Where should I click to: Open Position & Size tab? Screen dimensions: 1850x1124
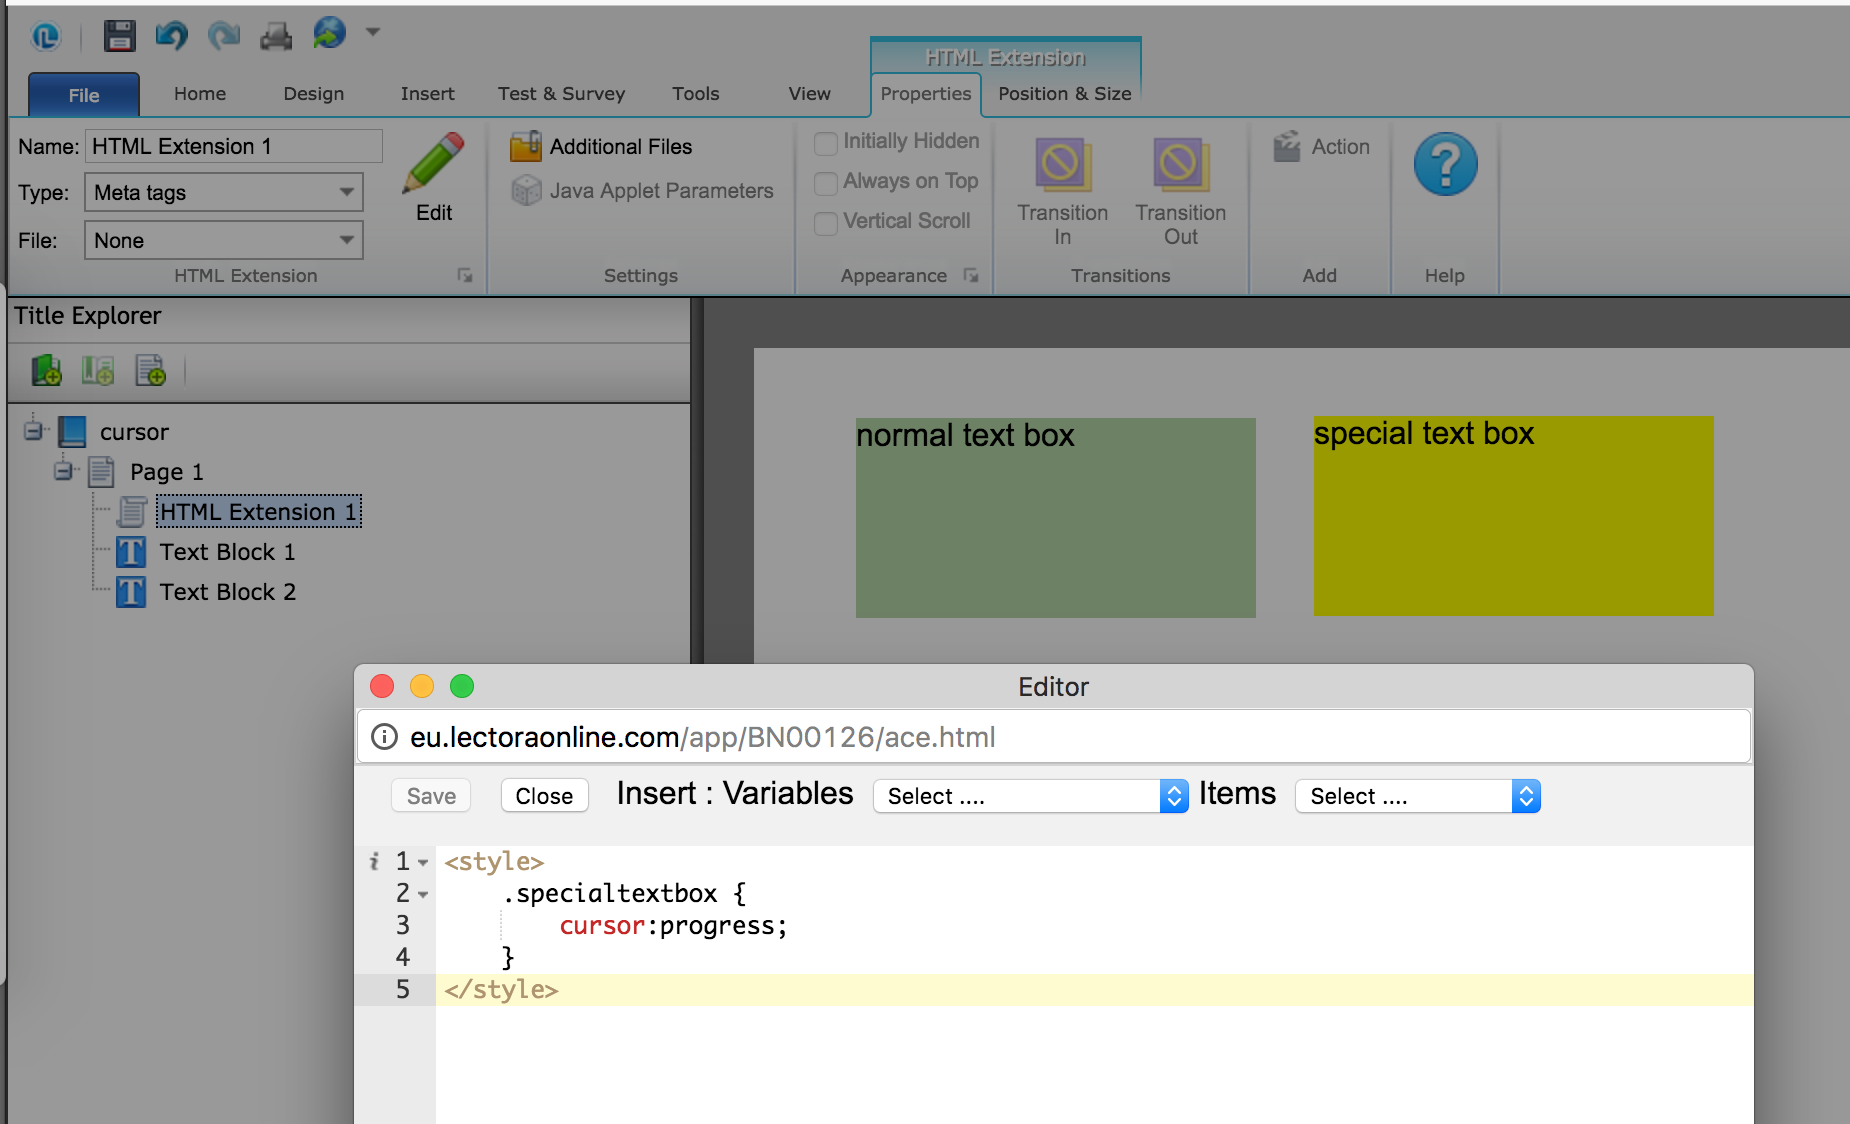[1064, 93]
